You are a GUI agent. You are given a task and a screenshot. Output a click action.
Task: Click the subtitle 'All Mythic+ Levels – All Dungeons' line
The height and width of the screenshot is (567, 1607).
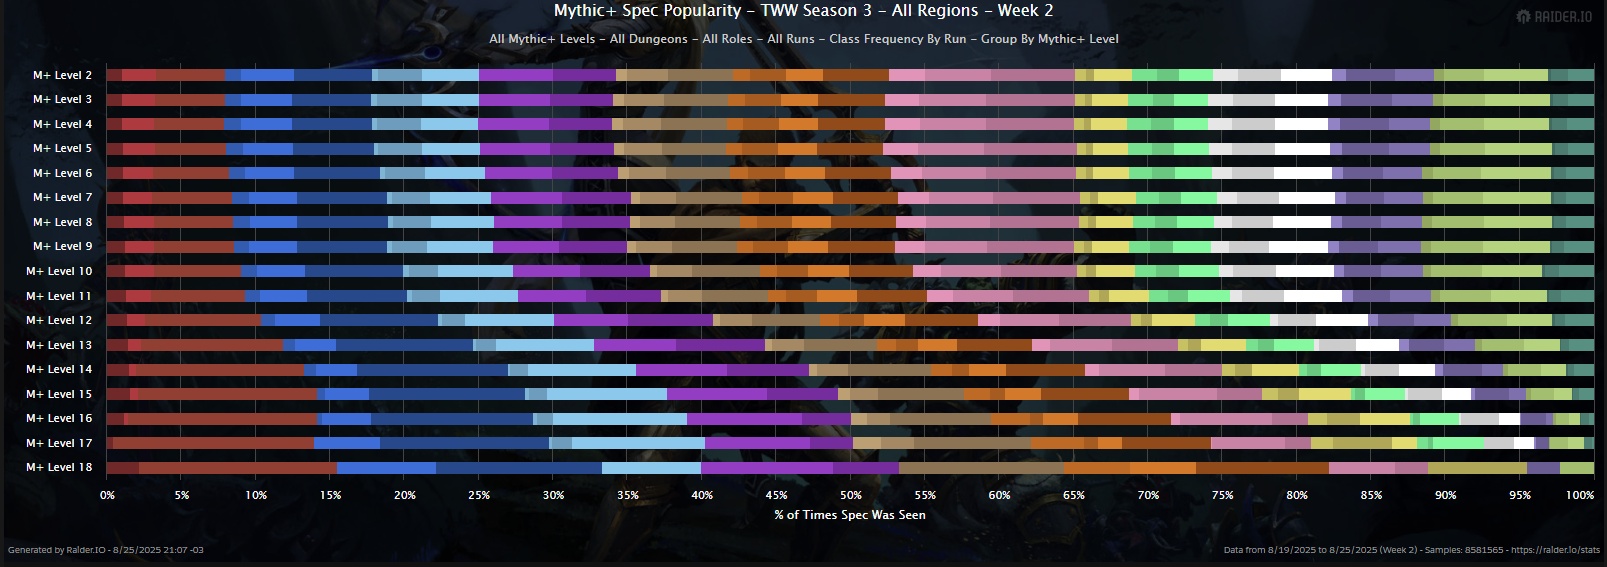(x=804, y=39)
